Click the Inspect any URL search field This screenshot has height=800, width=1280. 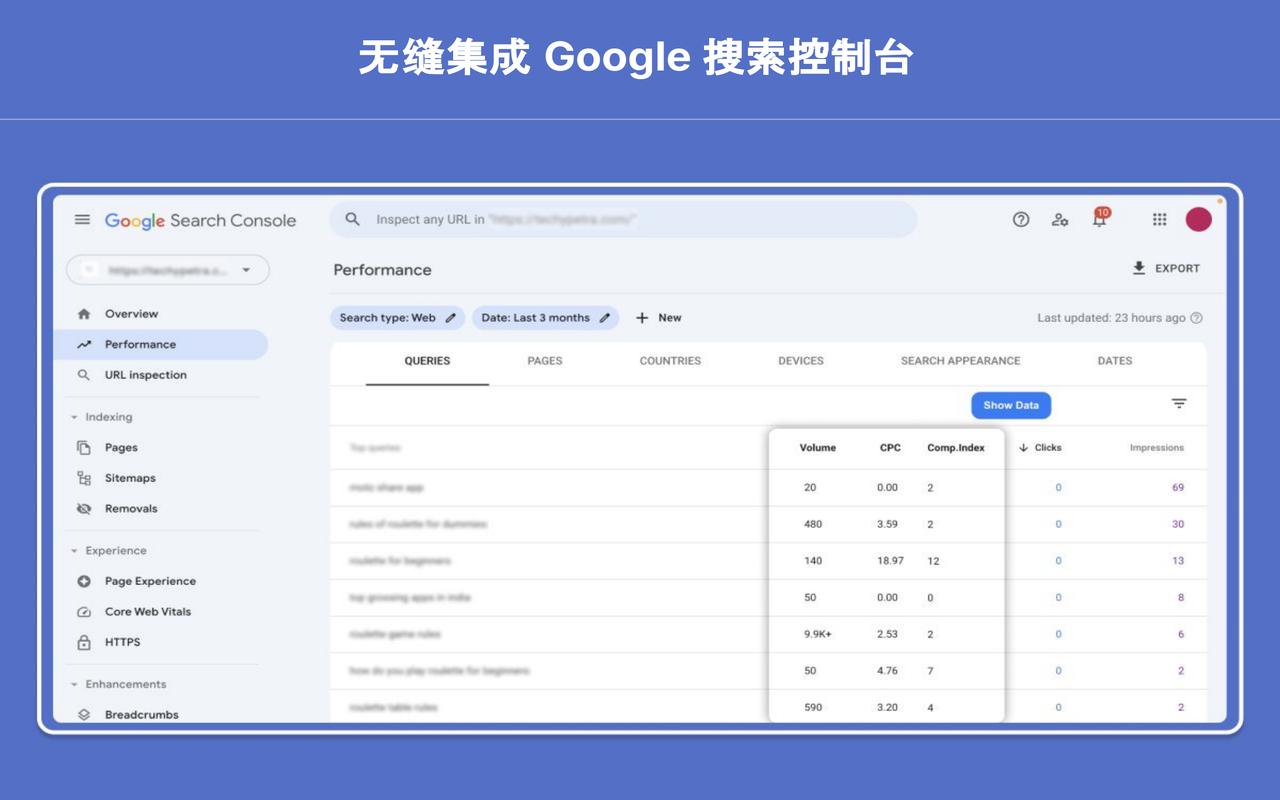point(623,219)
